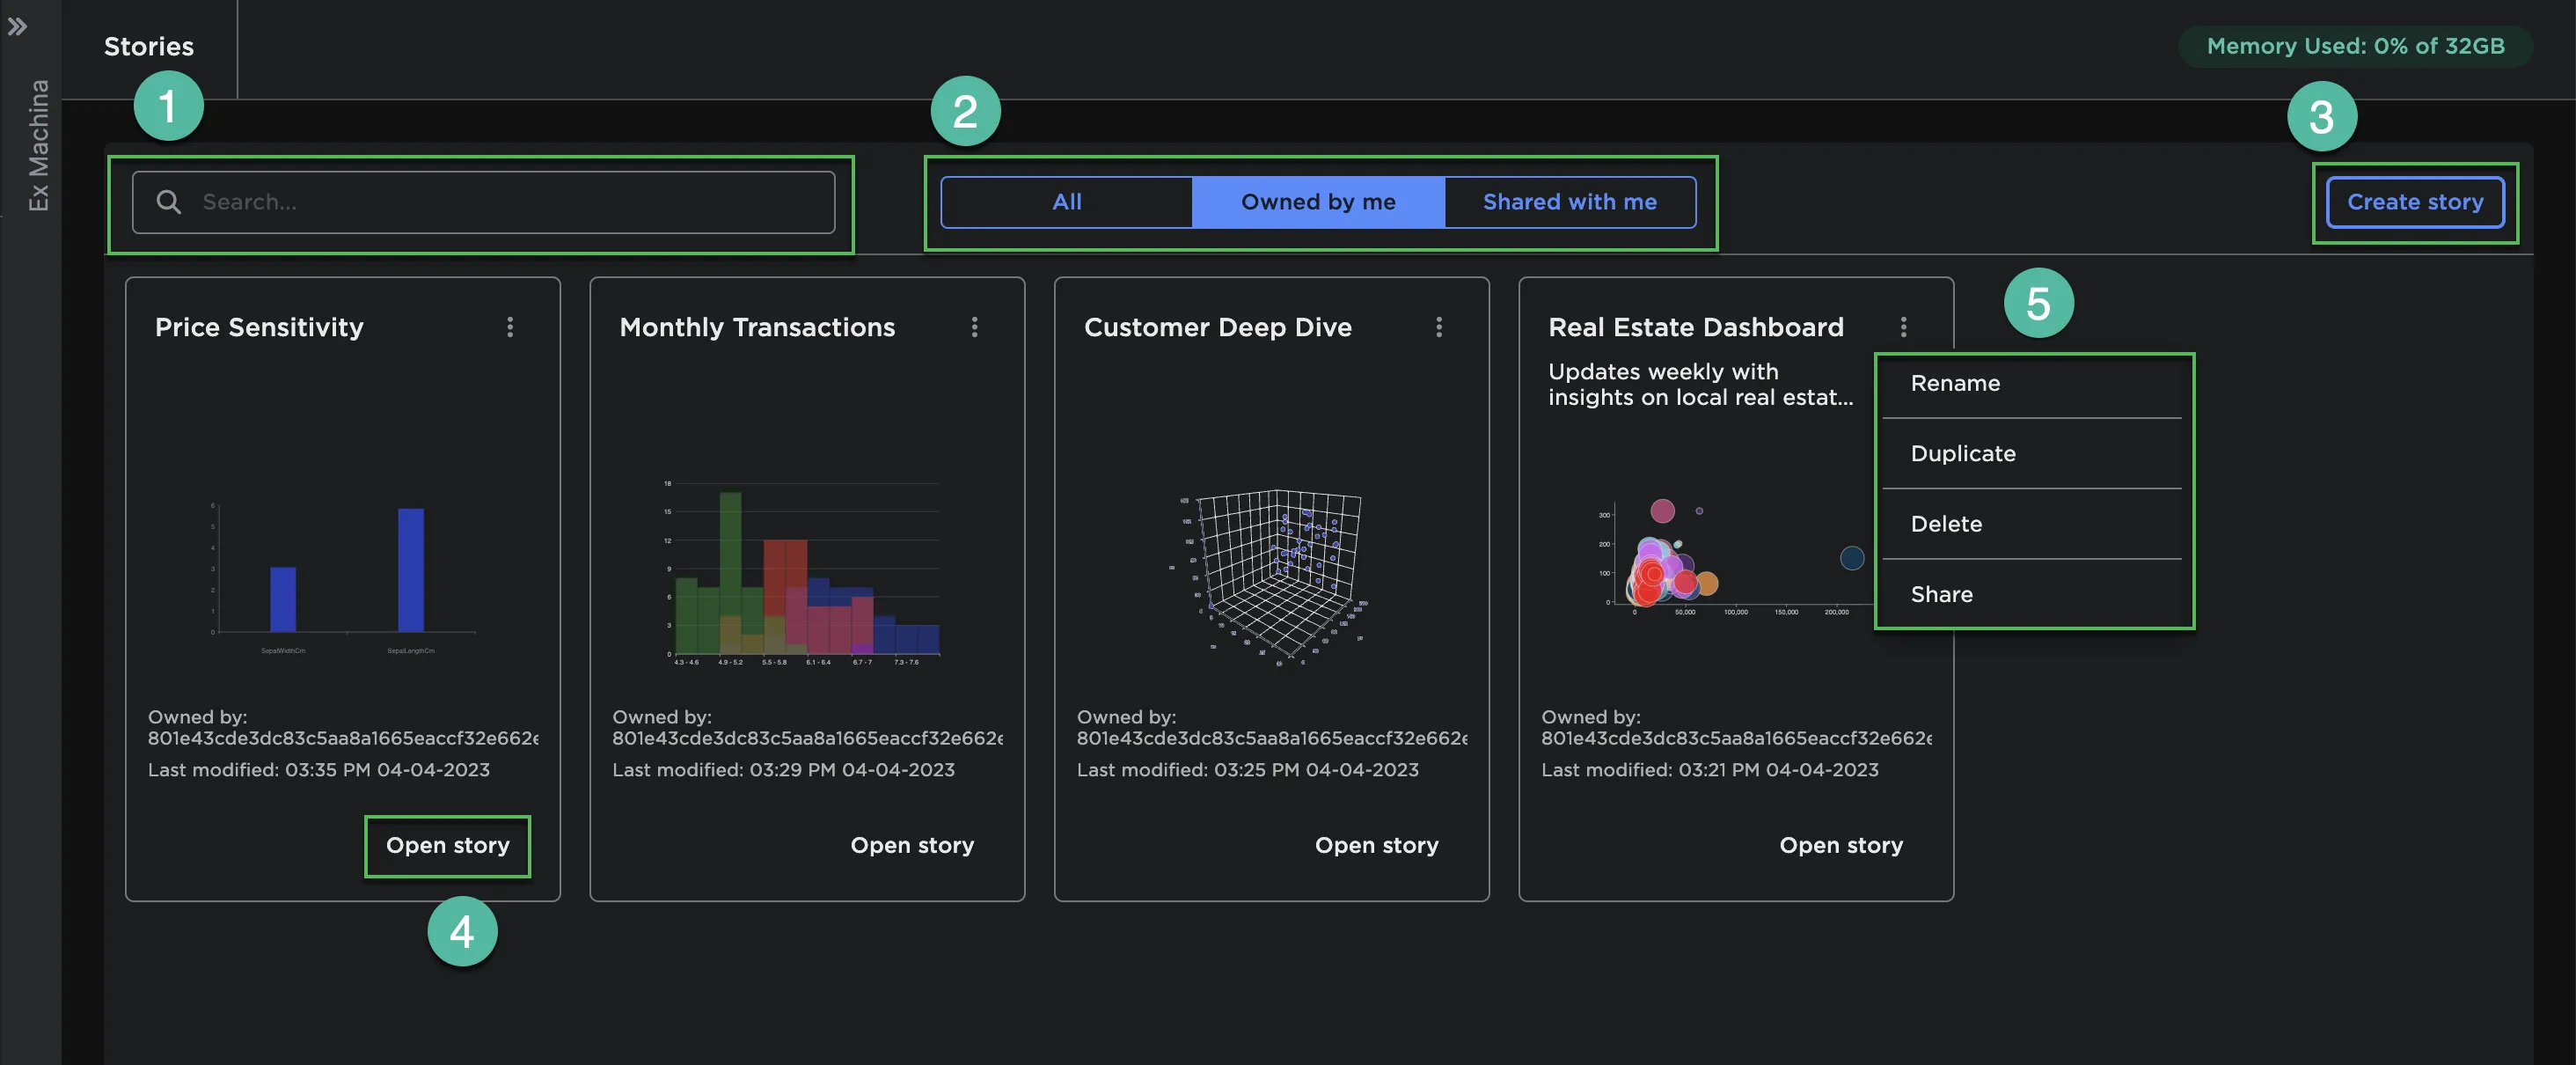The image size is (2576, 1065).
Task: Open Price Sensitivity three-dot options menu
Action: click(x=510, y=327)
